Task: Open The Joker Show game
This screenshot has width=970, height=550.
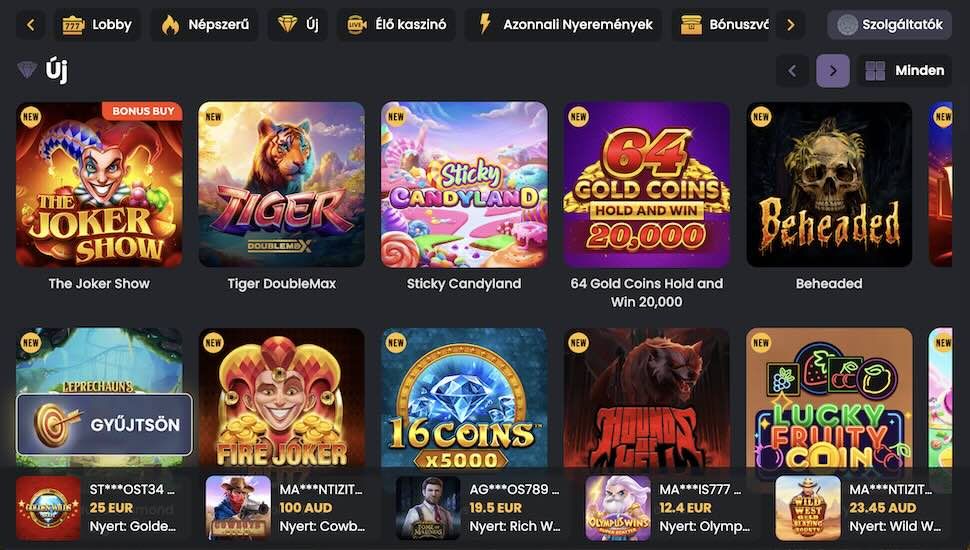Action: [99, 185]
